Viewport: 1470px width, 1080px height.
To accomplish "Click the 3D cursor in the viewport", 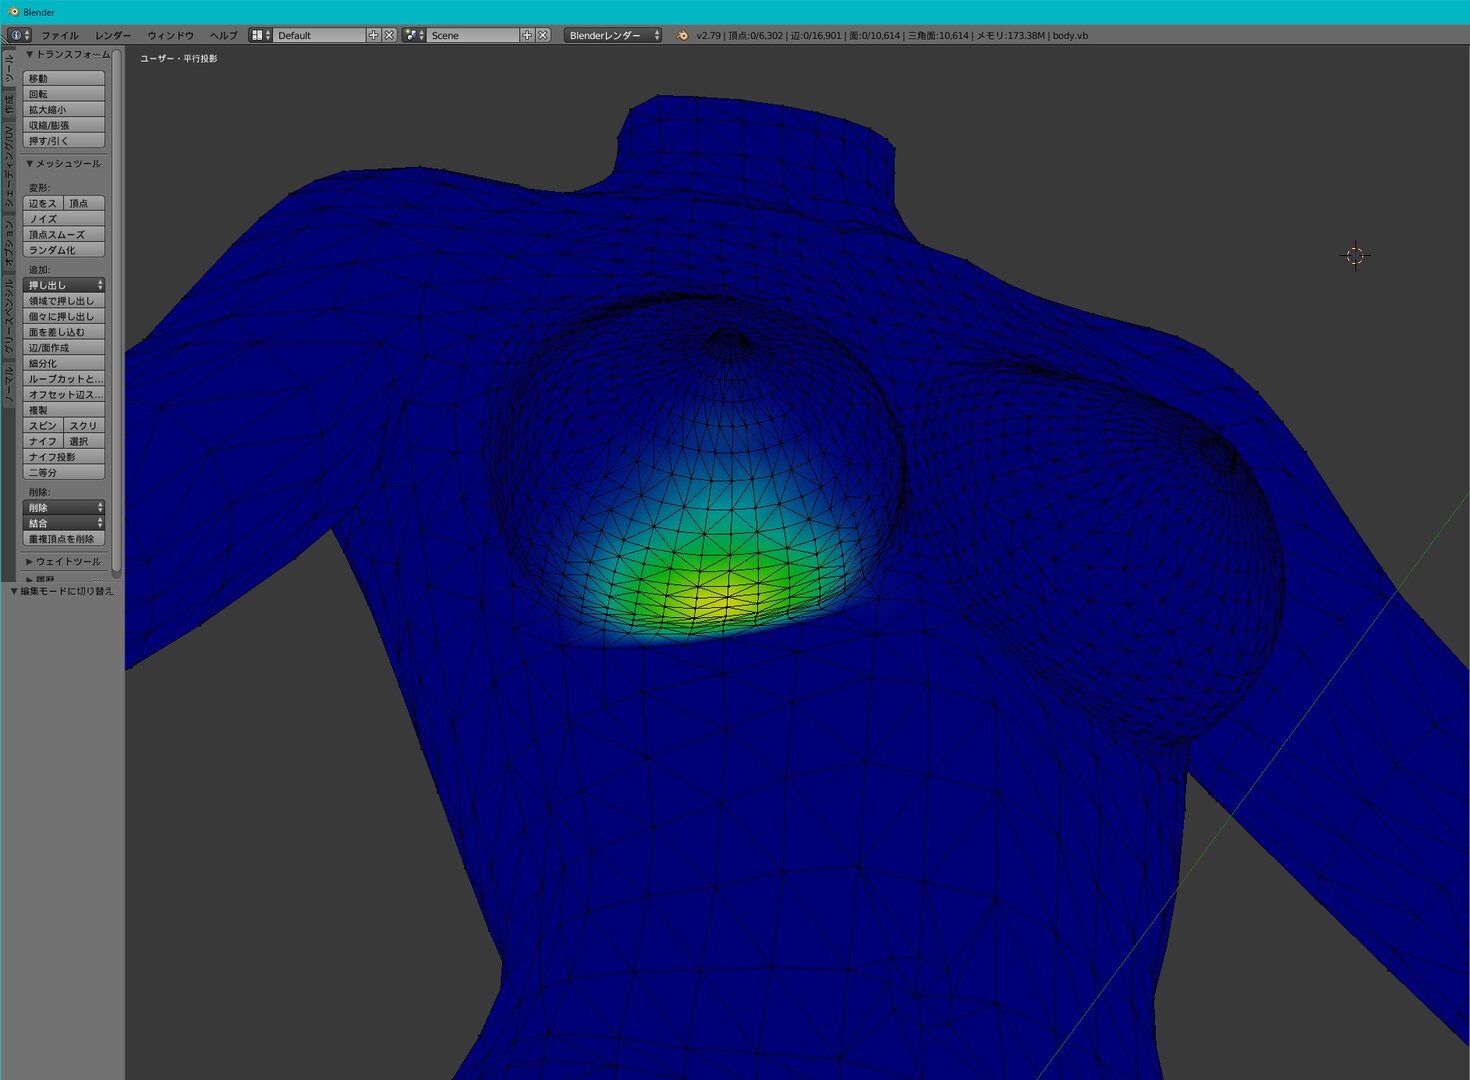I will [1355, 256].
